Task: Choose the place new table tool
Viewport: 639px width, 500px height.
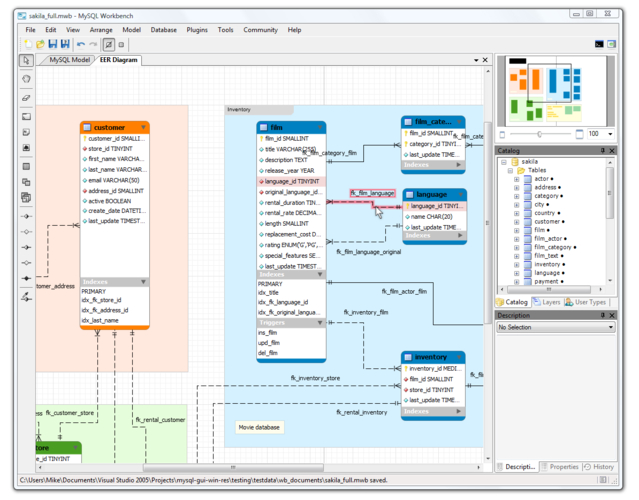Action: click(x=26, y=166)
